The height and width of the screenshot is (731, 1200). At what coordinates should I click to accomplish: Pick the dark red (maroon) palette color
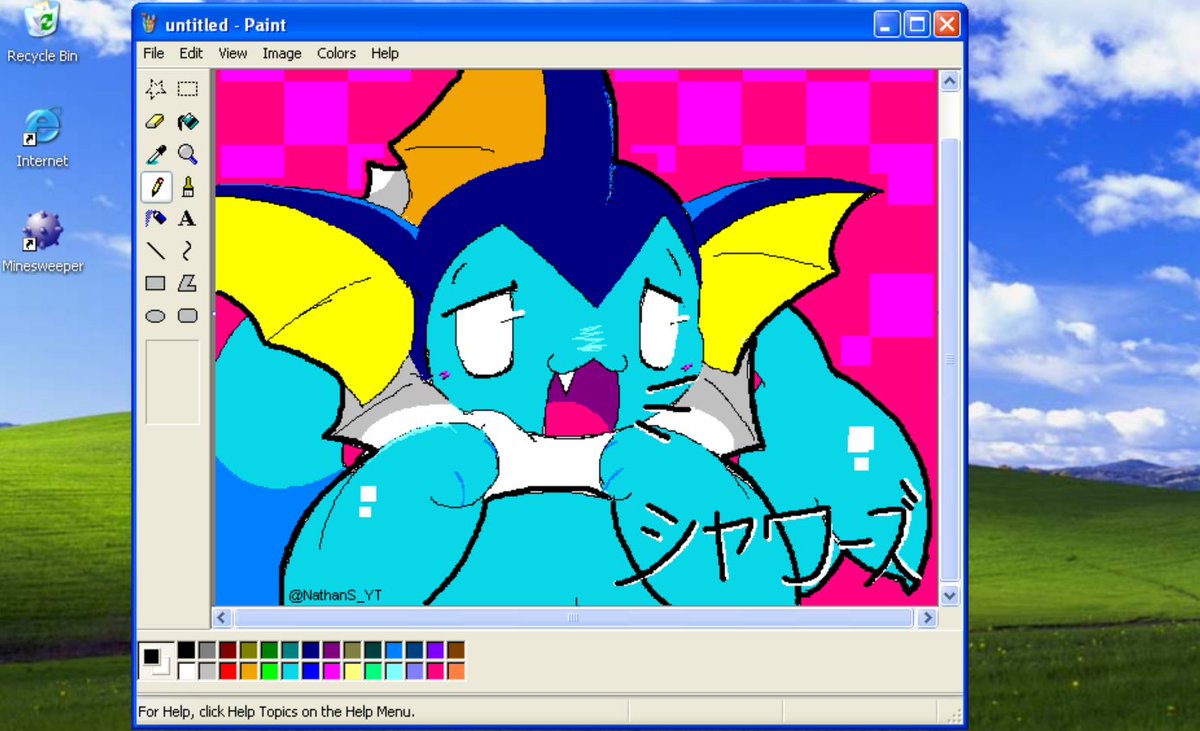point(228,650)
